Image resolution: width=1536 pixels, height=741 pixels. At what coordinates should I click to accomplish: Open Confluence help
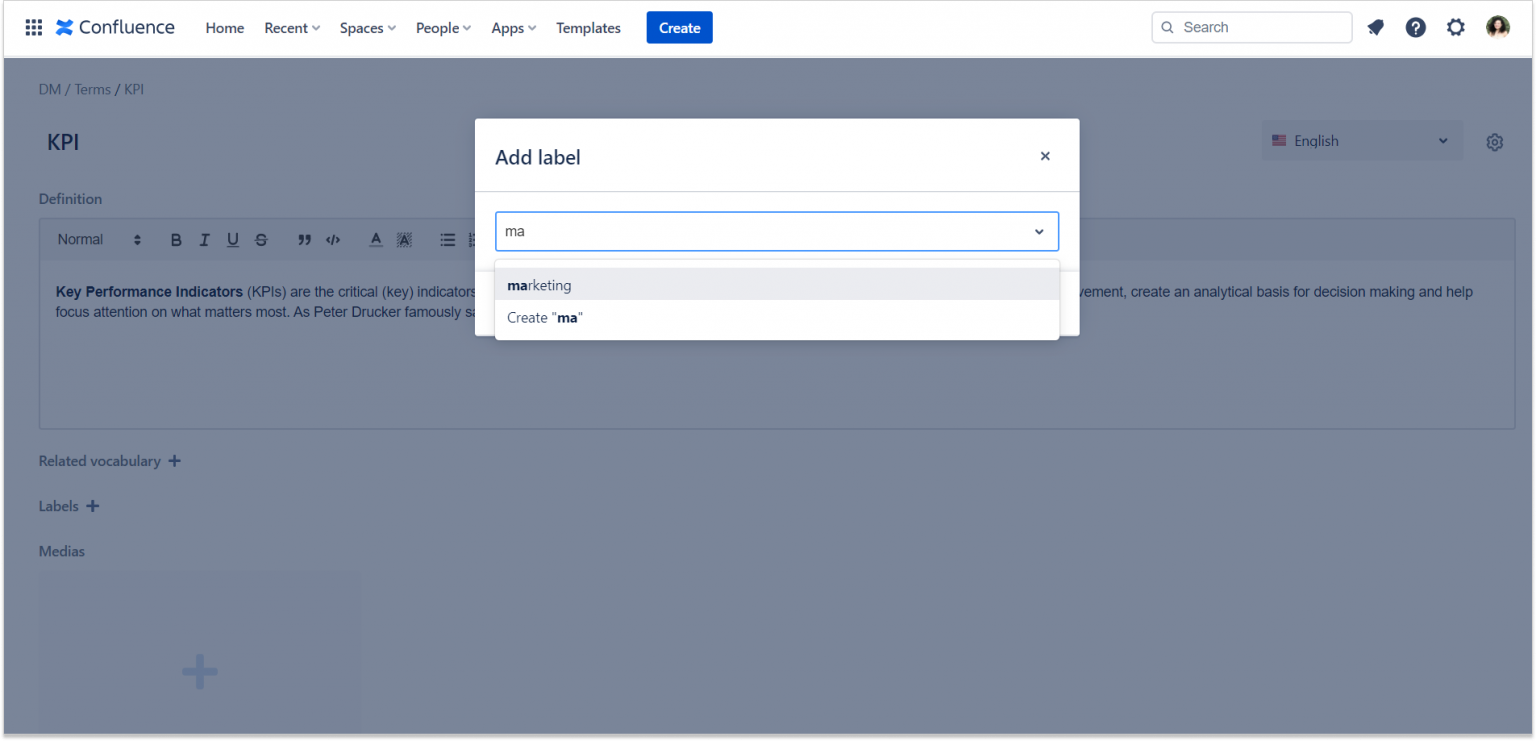point(1415,27)
